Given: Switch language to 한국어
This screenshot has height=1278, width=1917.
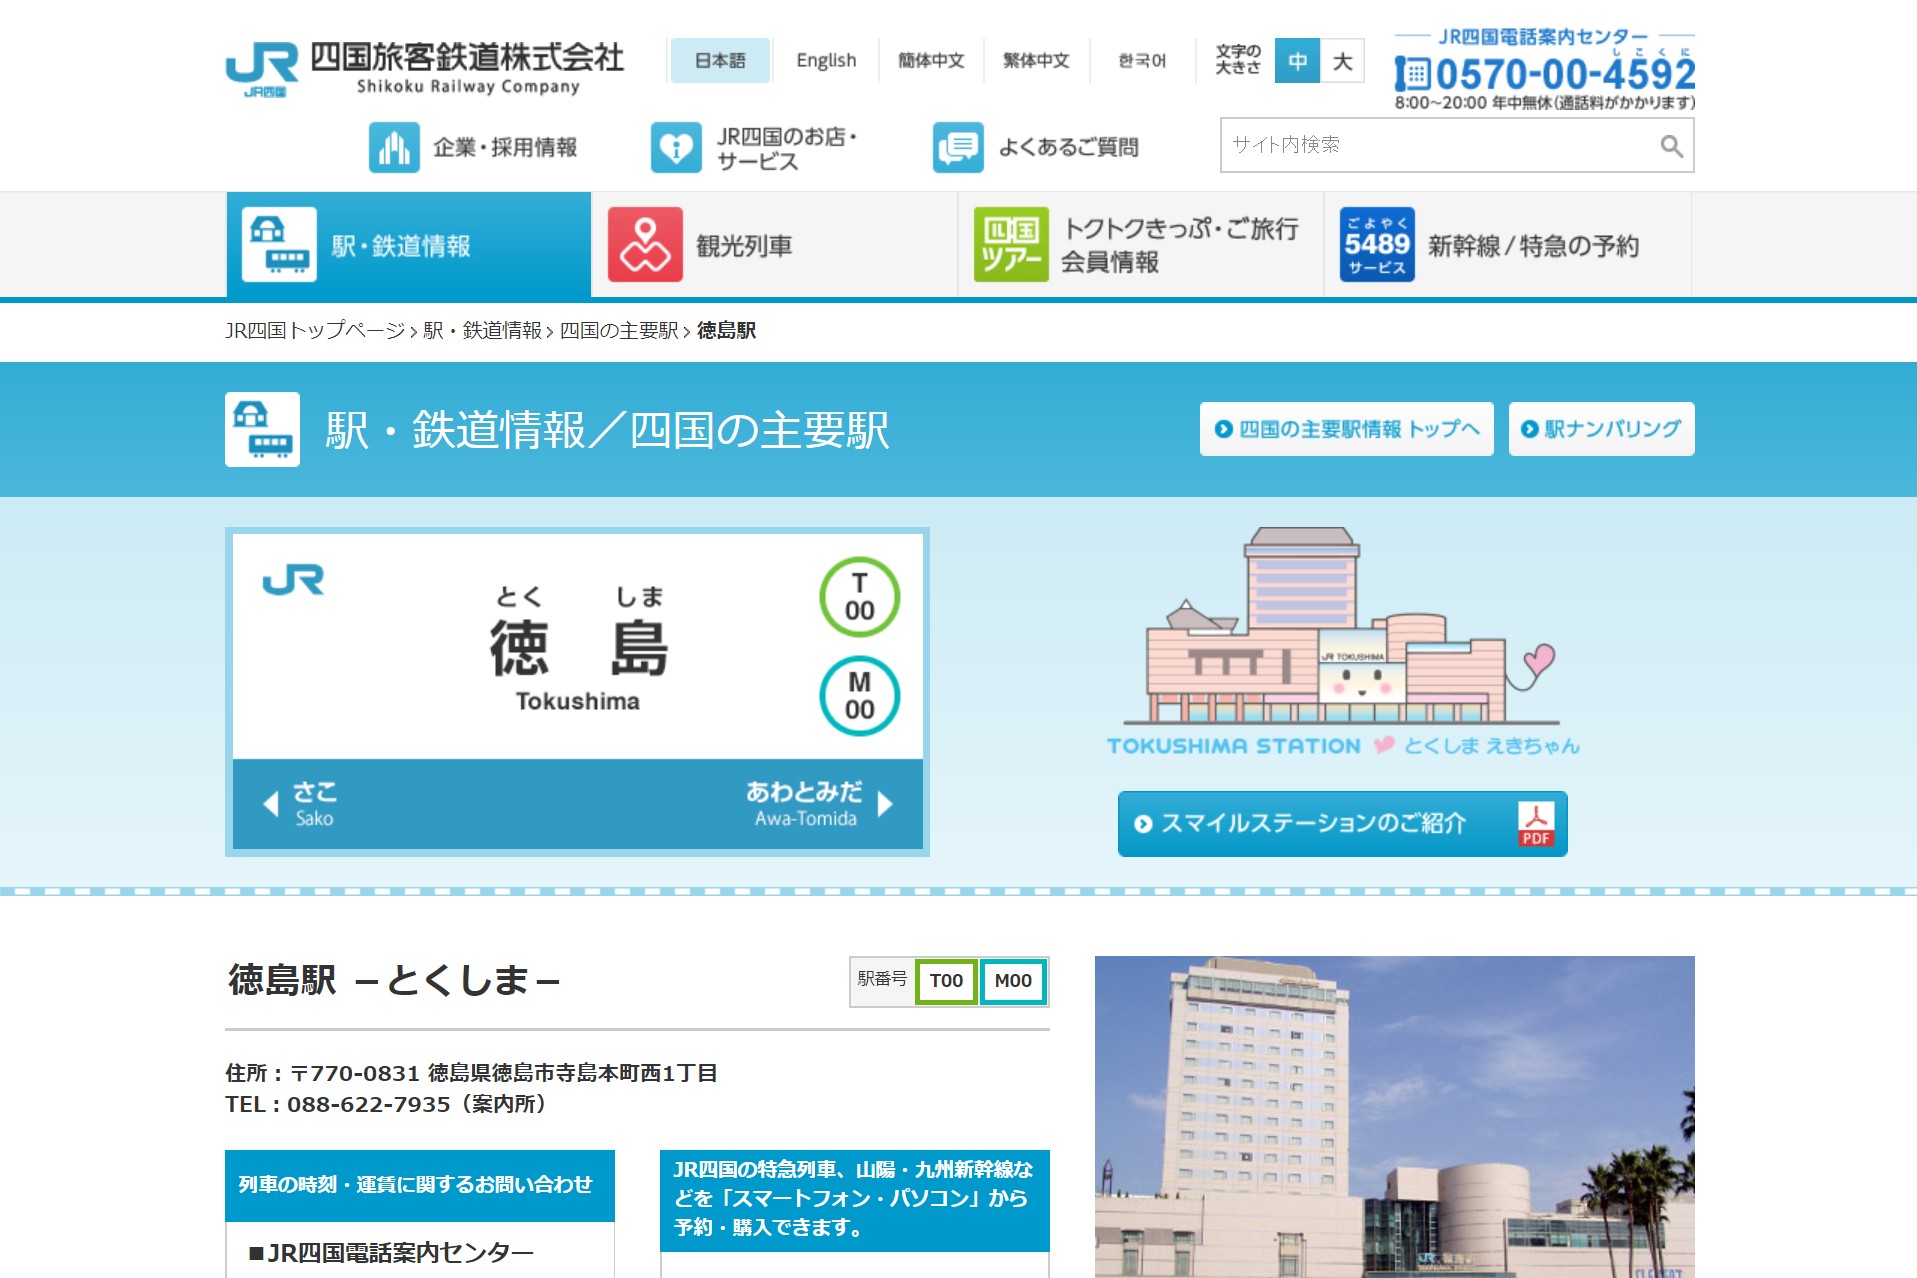Looking at the screenshot, I should point(1142,61).
